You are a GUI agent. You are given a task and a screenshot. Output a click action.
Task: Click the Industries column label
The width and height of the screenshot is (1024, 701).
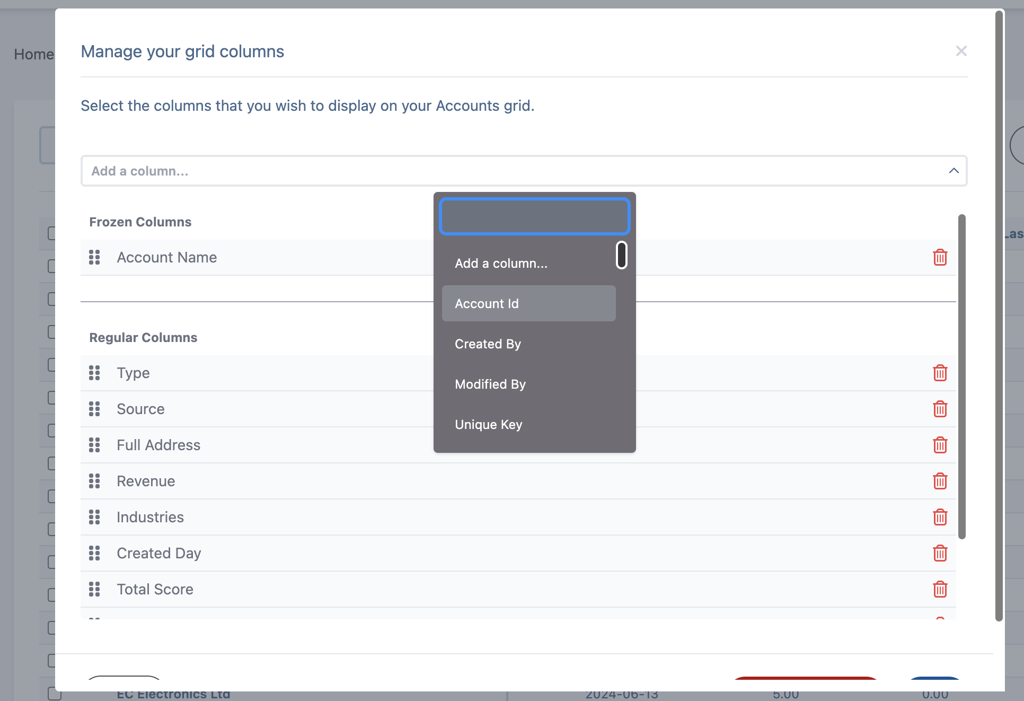(150, 517)
